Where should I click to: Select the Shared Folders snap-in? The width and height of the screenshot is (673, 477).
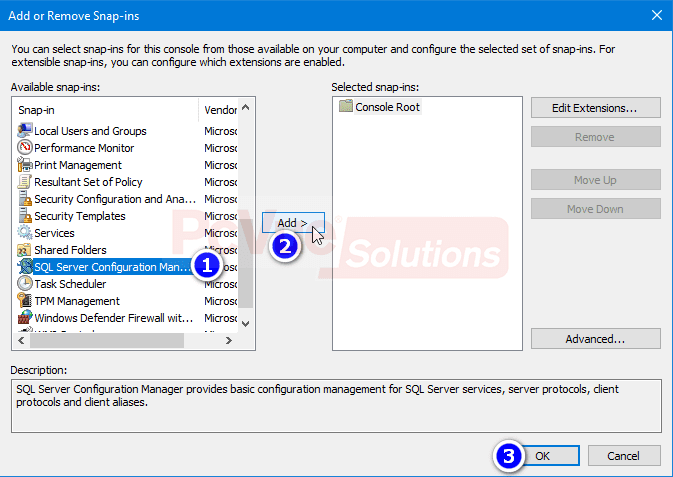(70, 250)
